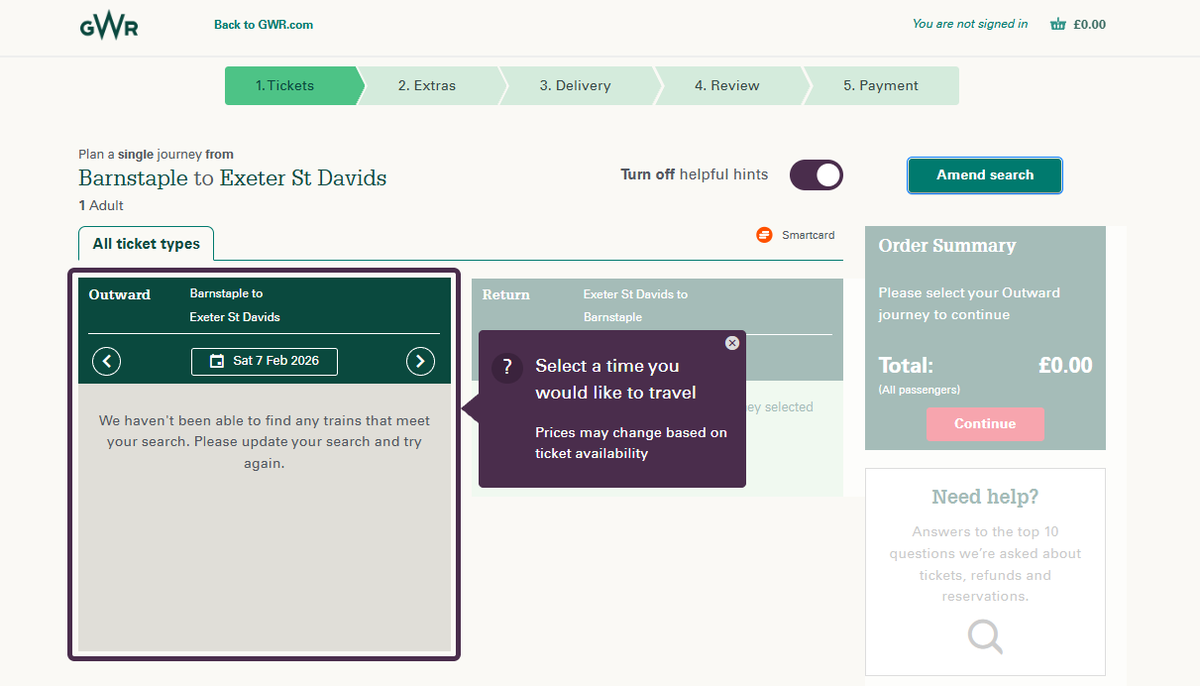
Task: Select step 5. Payment
Action: pos(881,86)
